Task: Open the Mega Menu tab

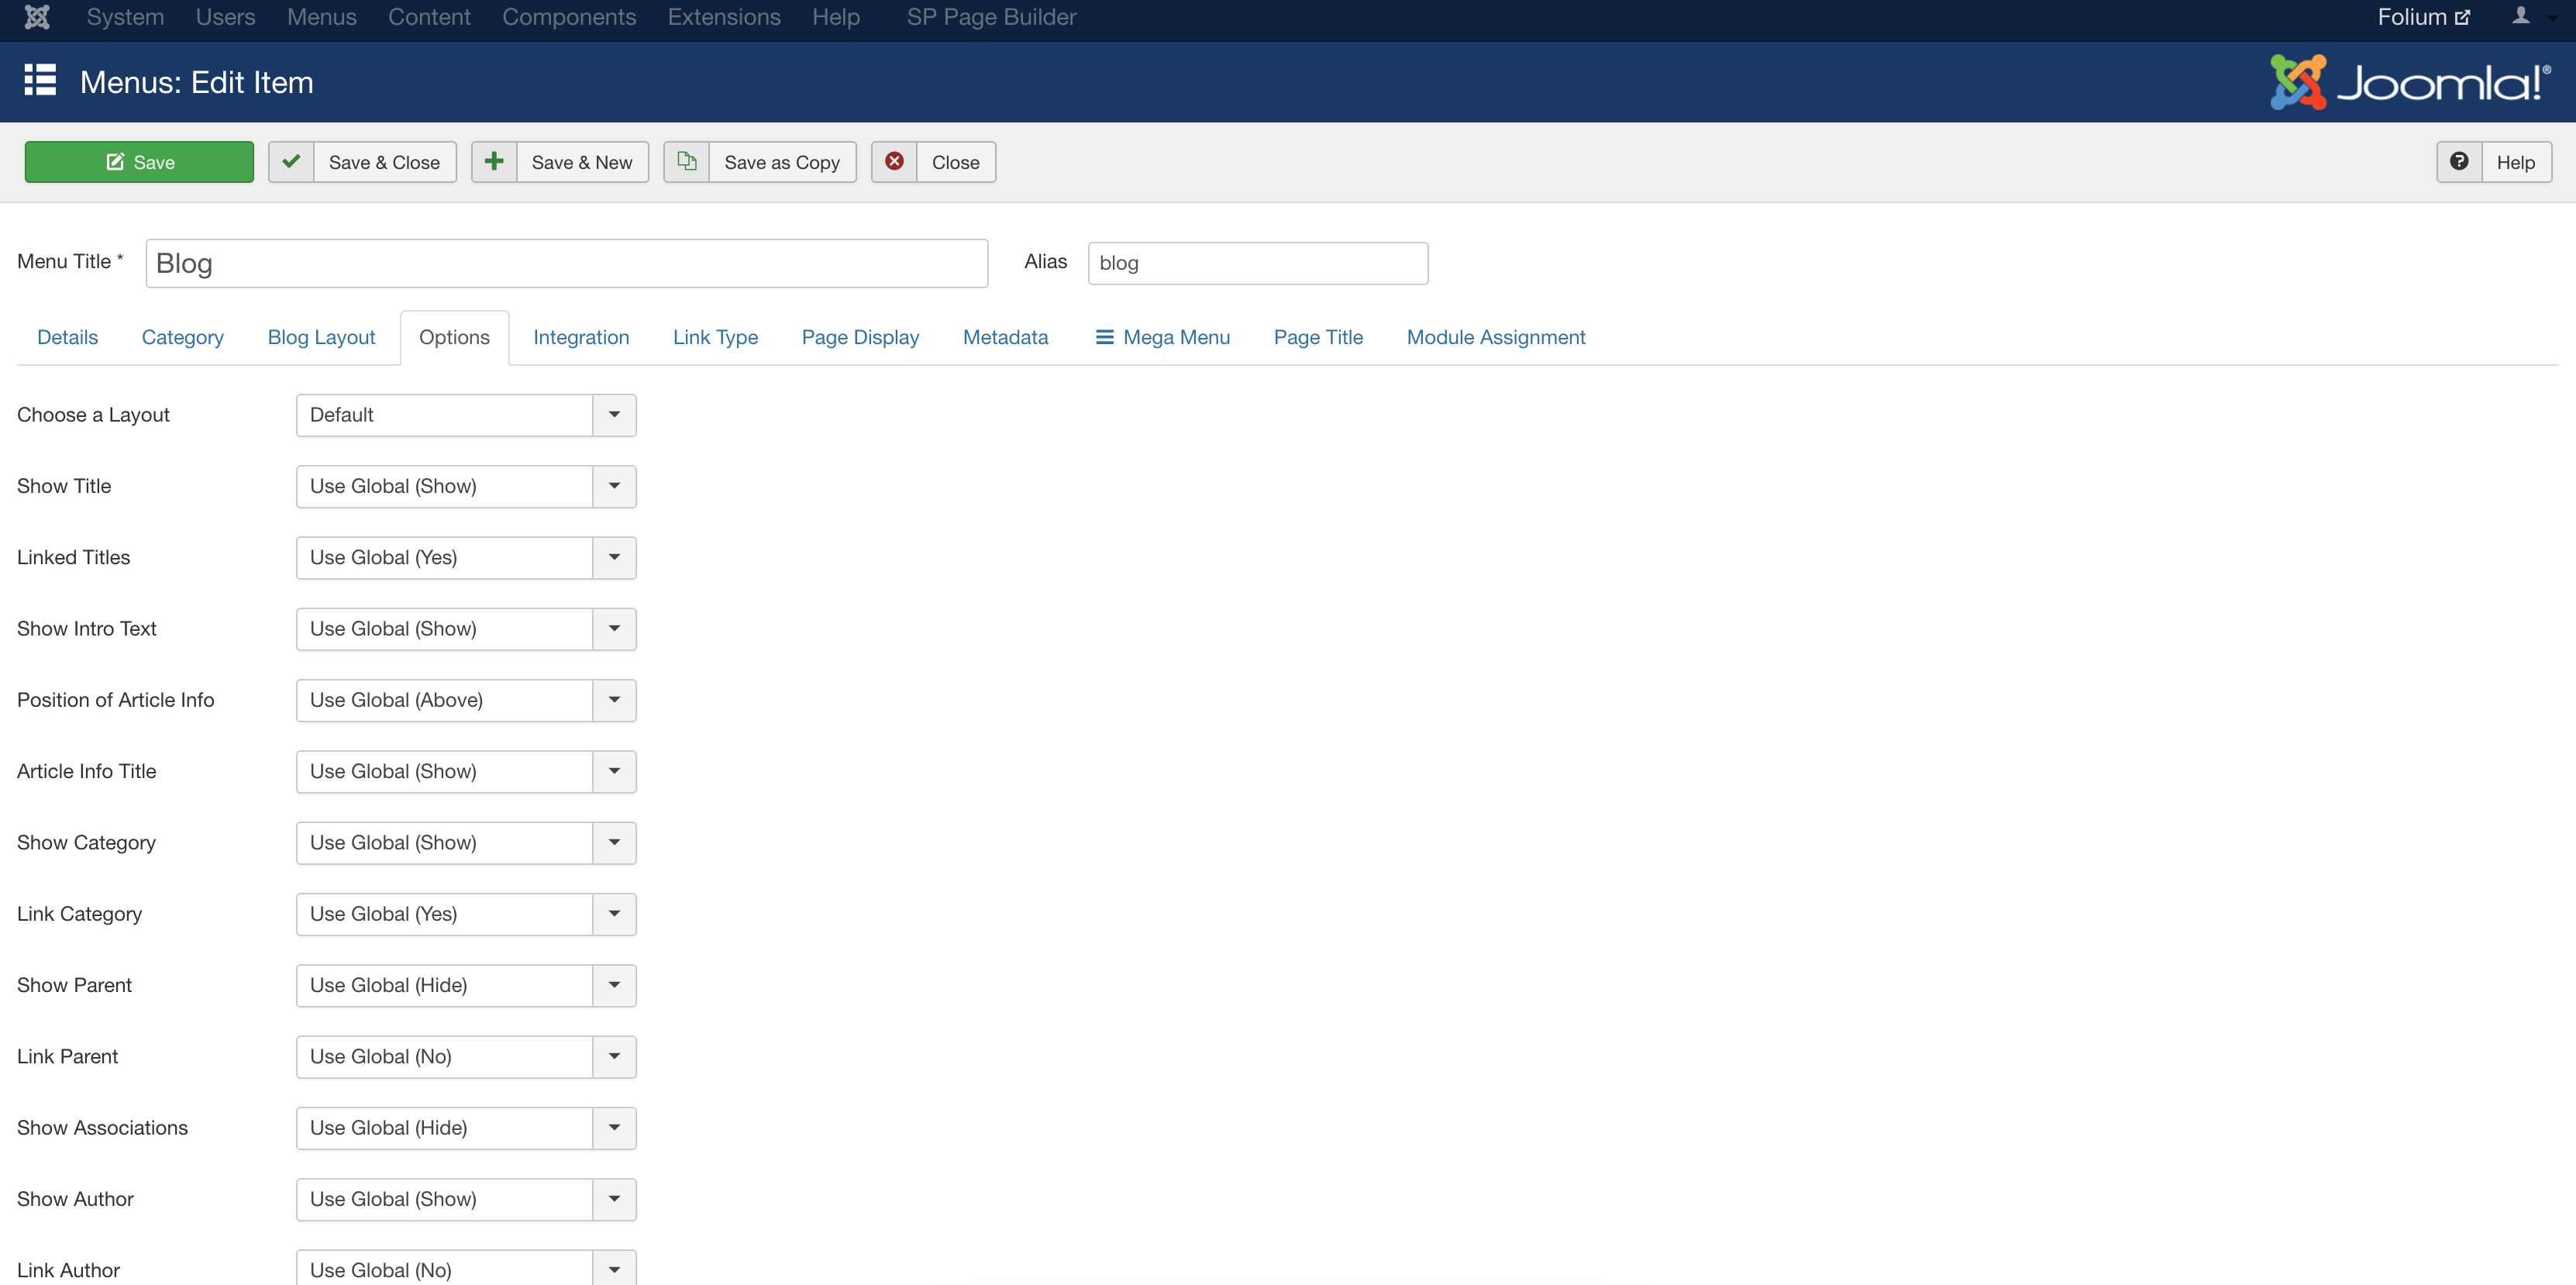Action: [x=1163, y=337]
